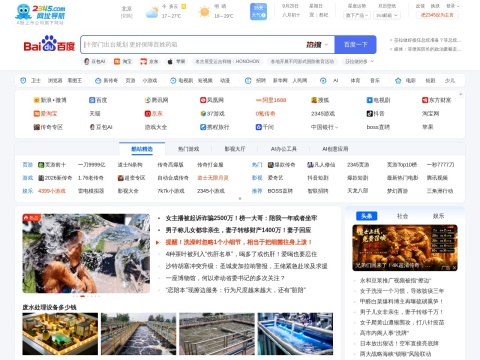Open 搜狐 site link
This screenshot has width=480, height=360.
click(320, 100)
